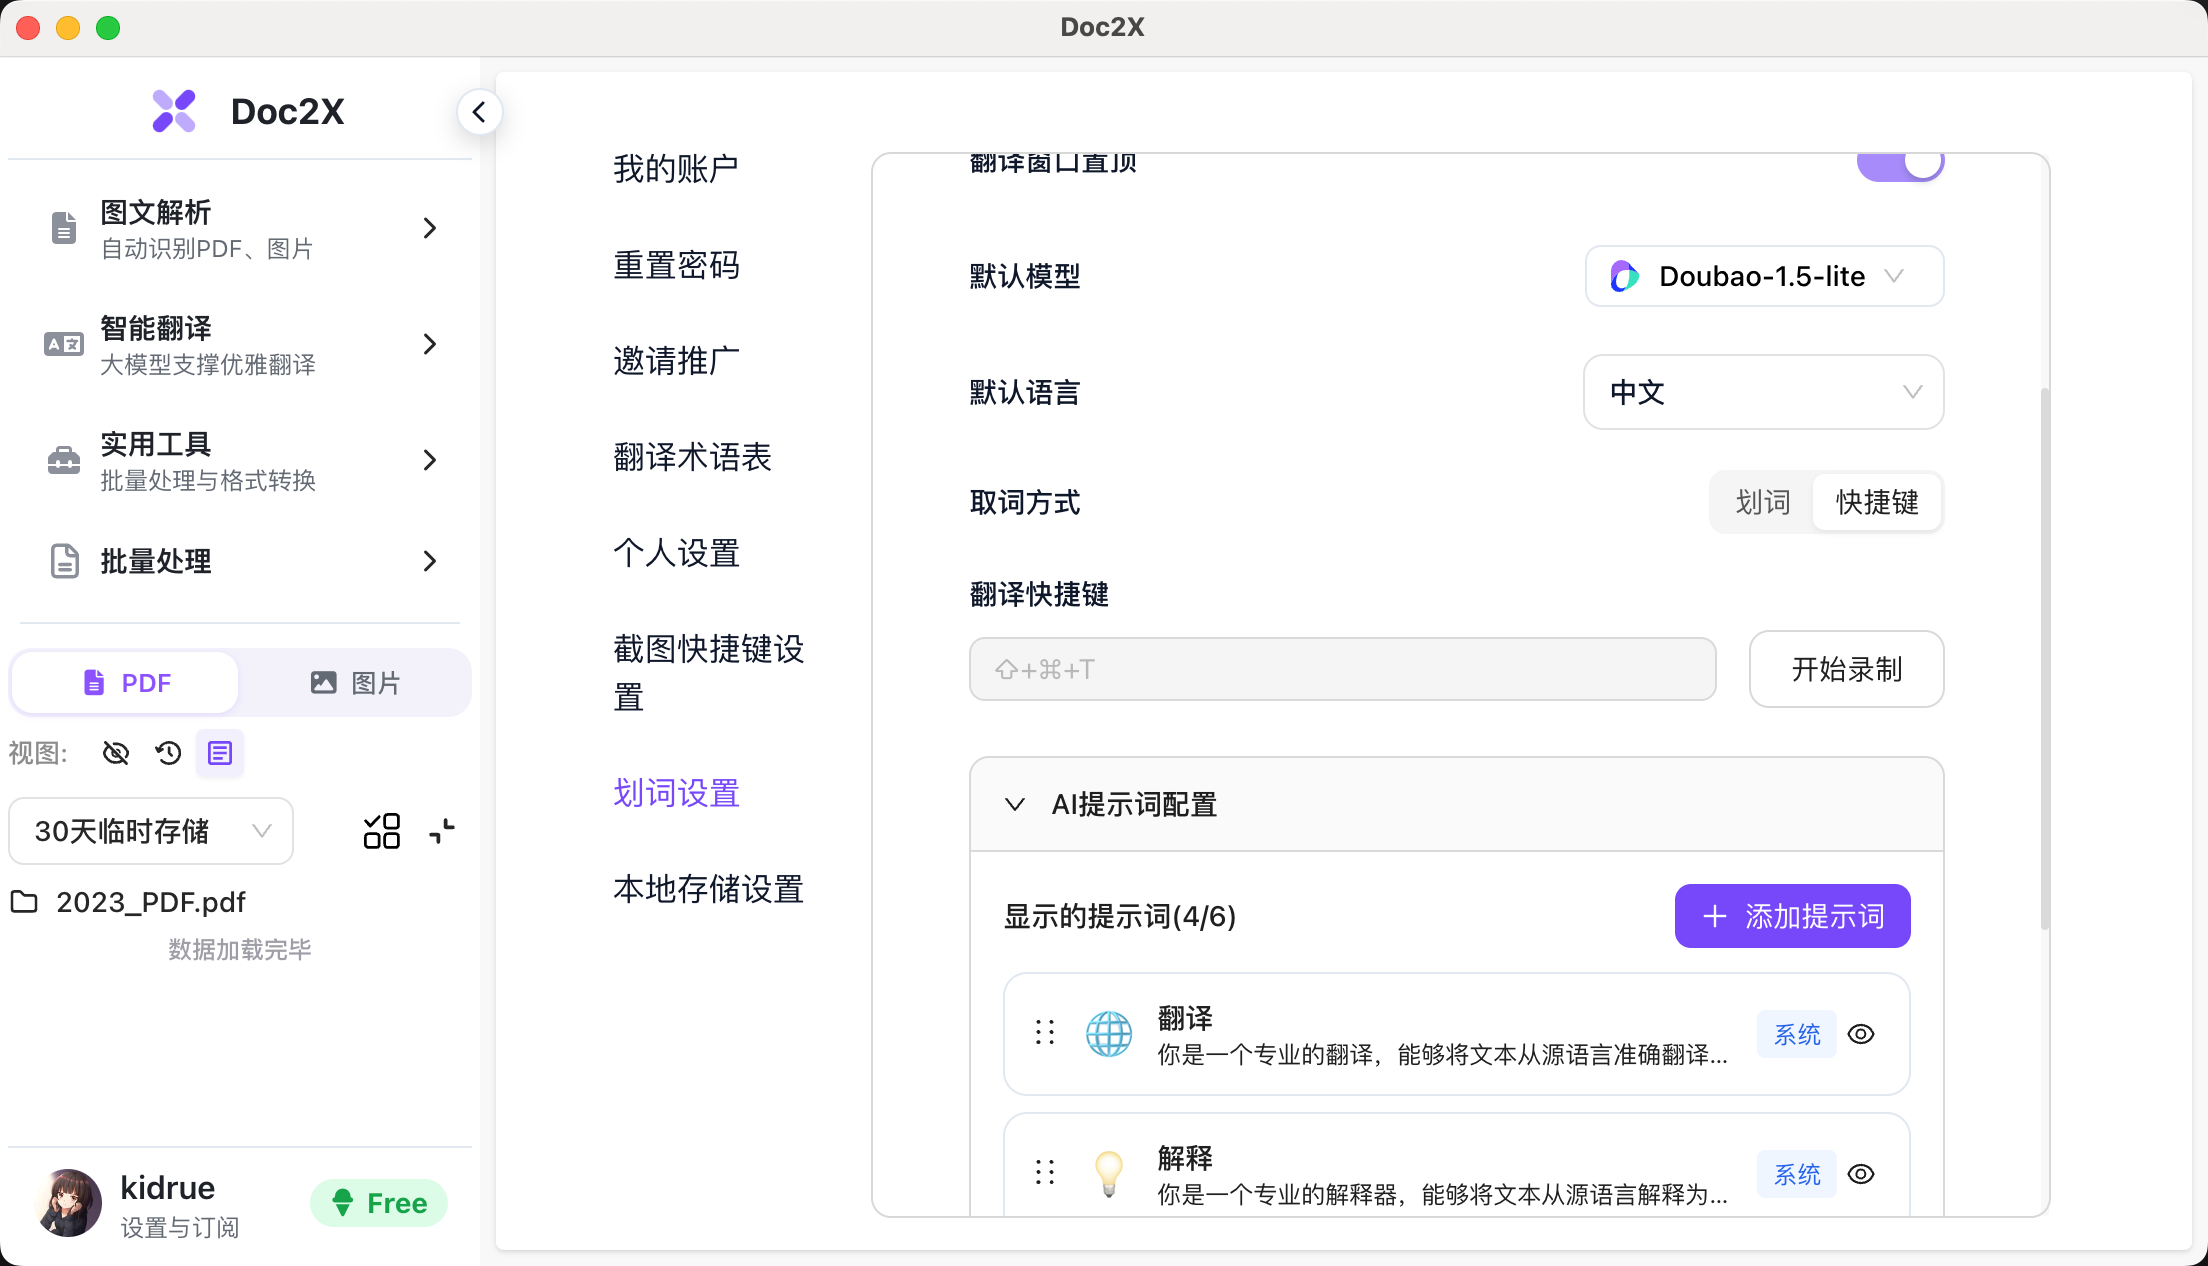This screenshot has height=1266, width=2208.
Task: Click the multi-select icon beside storage dropdown
Action: [381, 831]
